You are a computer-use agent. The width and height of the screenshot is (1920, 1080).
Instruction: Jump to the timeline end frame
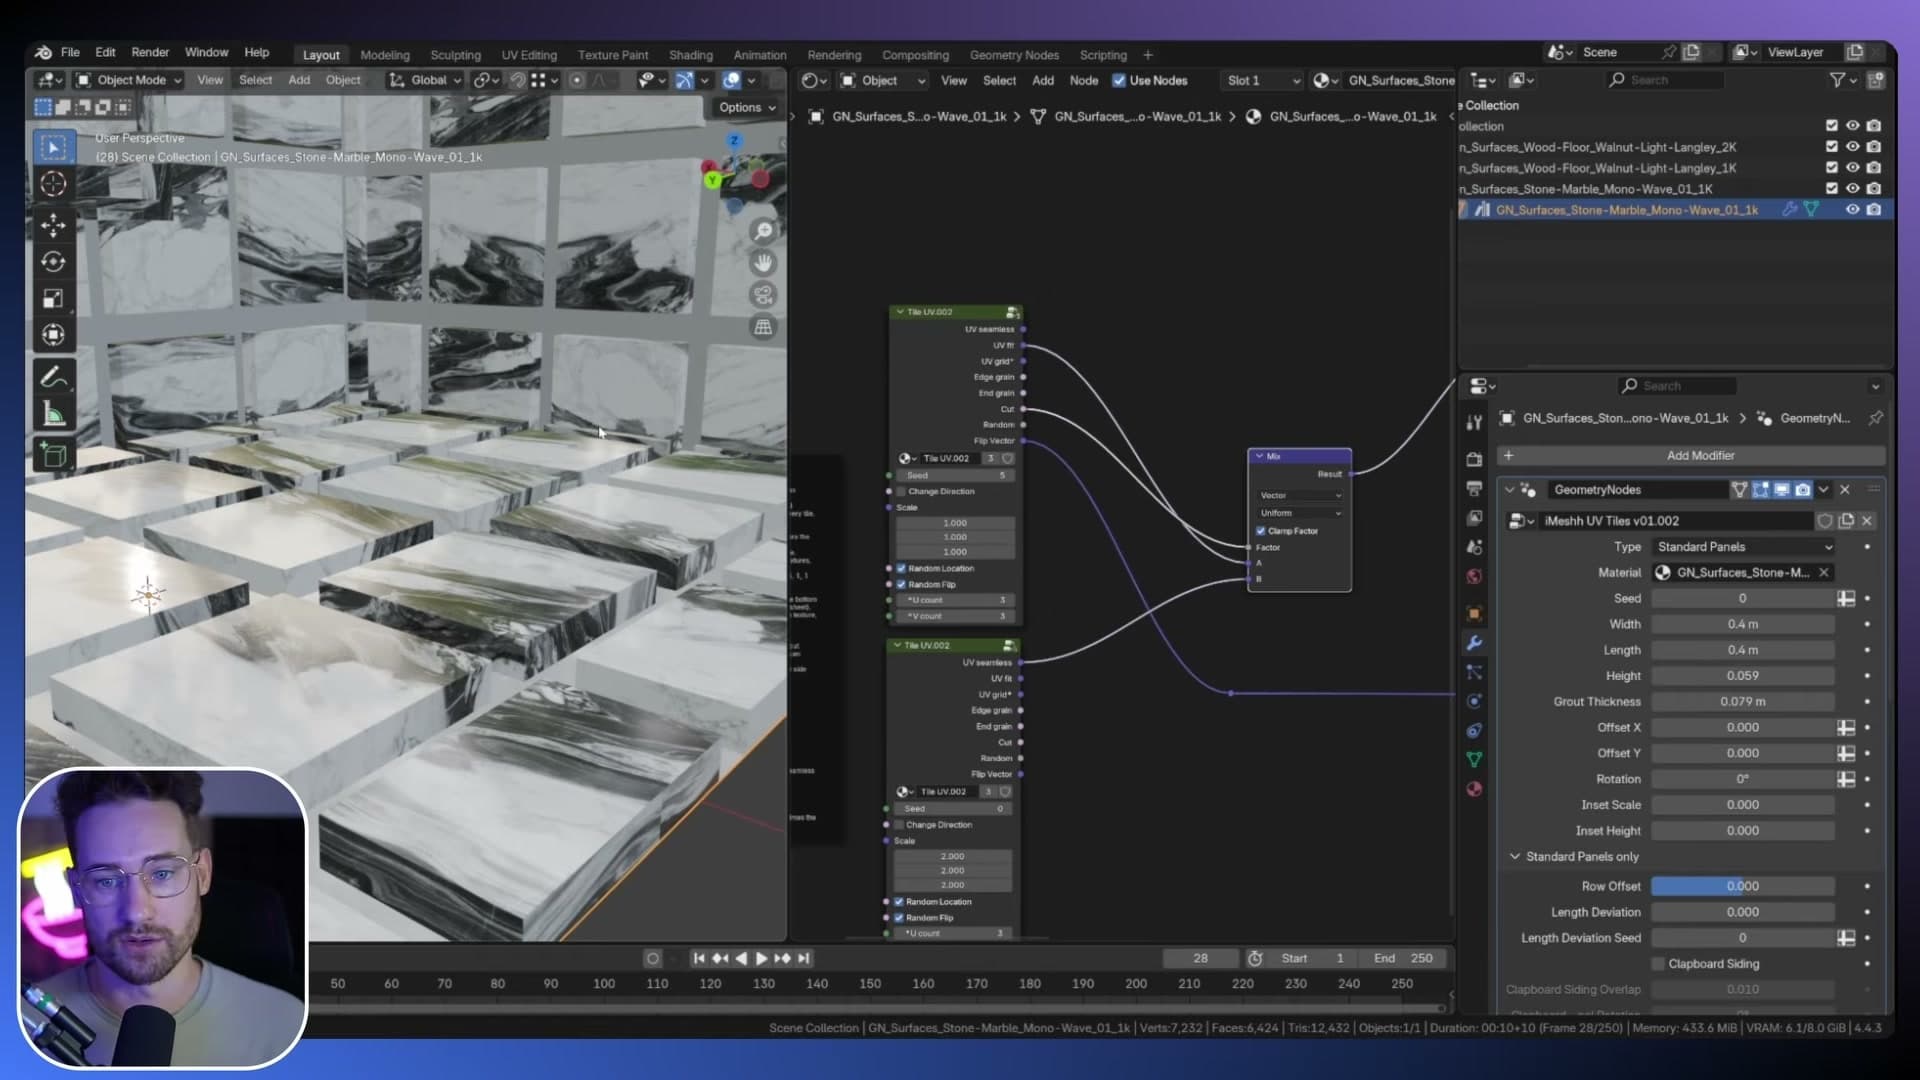[x=804, y=958]
